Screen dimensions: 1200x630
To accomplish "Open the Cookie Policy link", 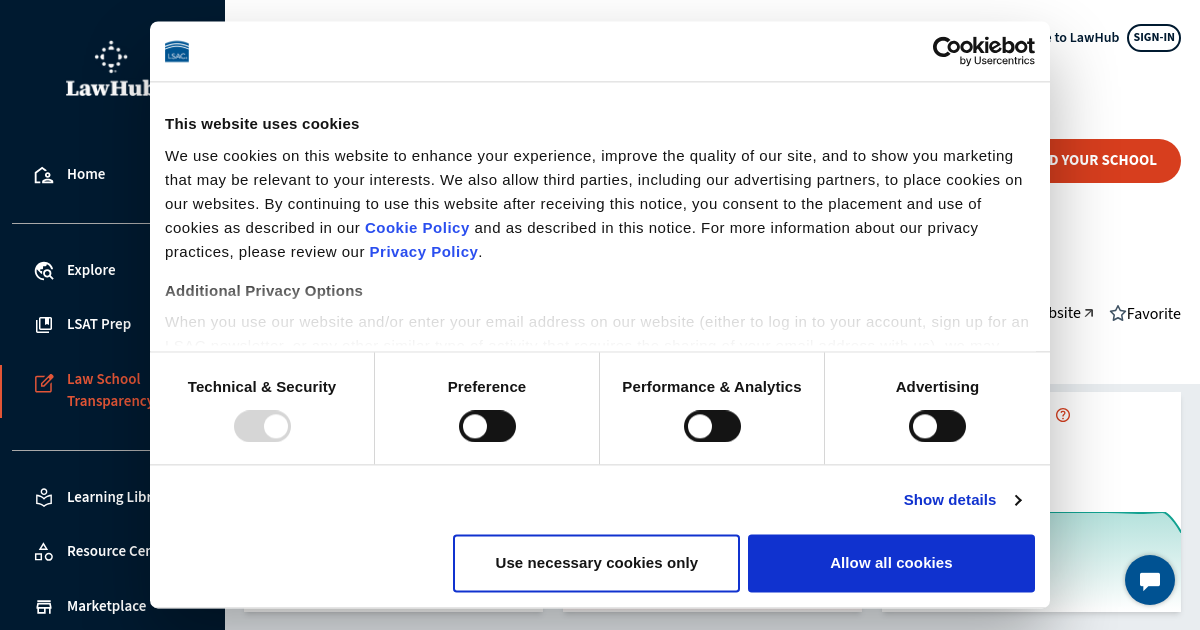I will (417, 228).
